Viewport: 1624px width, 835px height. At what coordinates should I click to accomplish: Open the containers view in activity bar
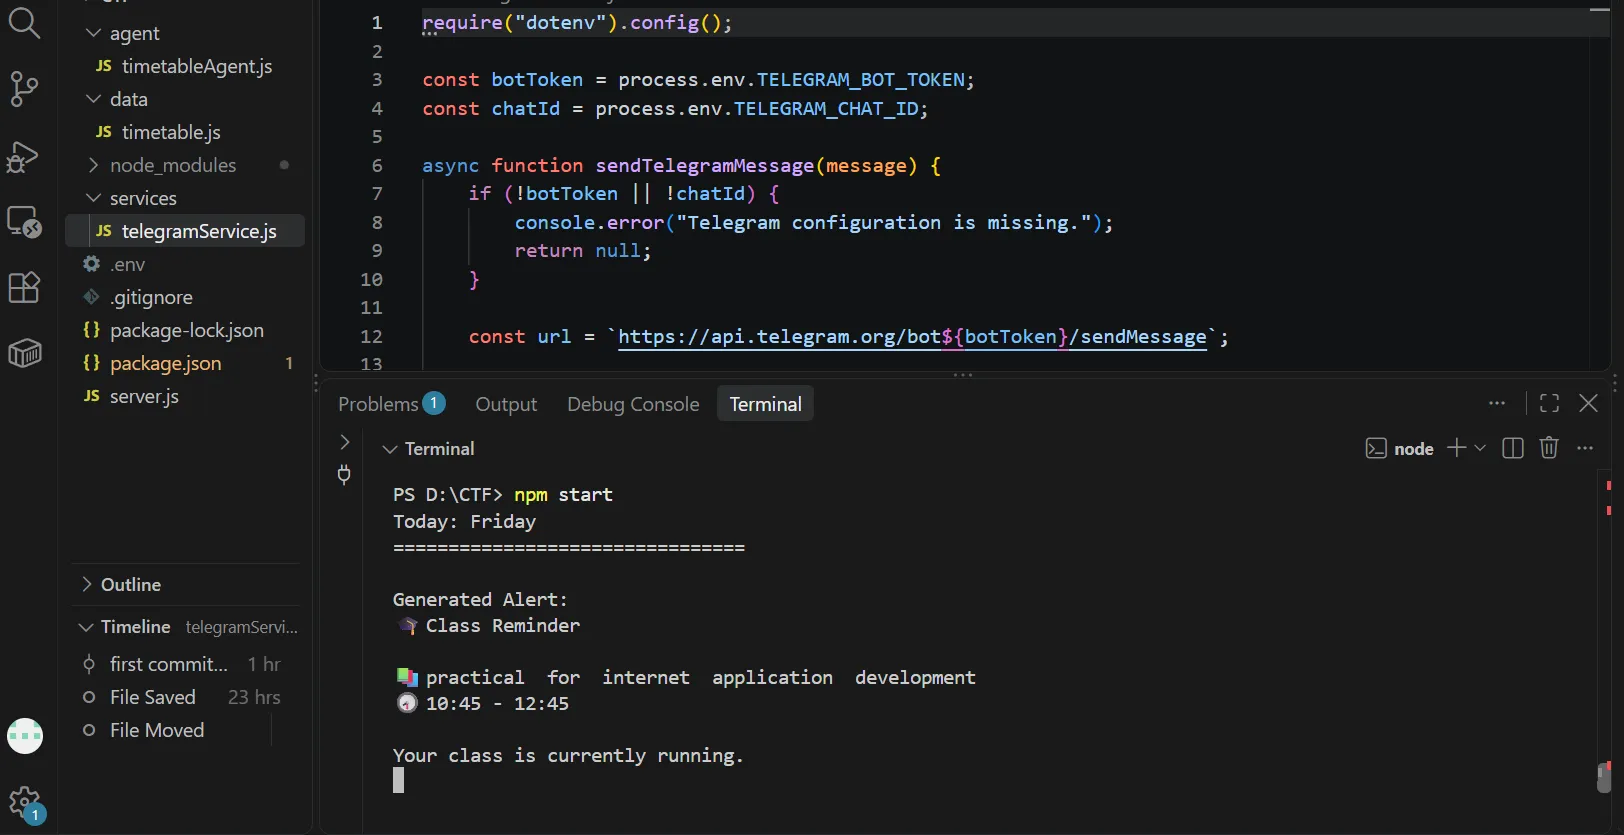(x=24, y=353)
